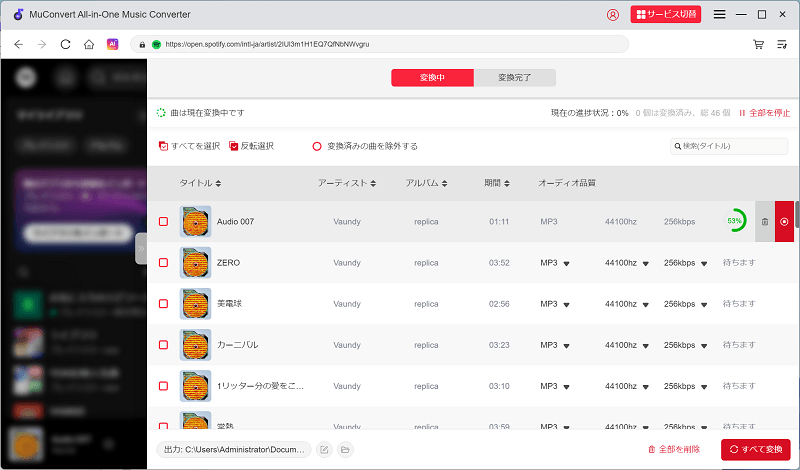Delete the Audio 007 track with trash icon
The image size is (800, 470).
pyautogui.click(x=765, y=221)
